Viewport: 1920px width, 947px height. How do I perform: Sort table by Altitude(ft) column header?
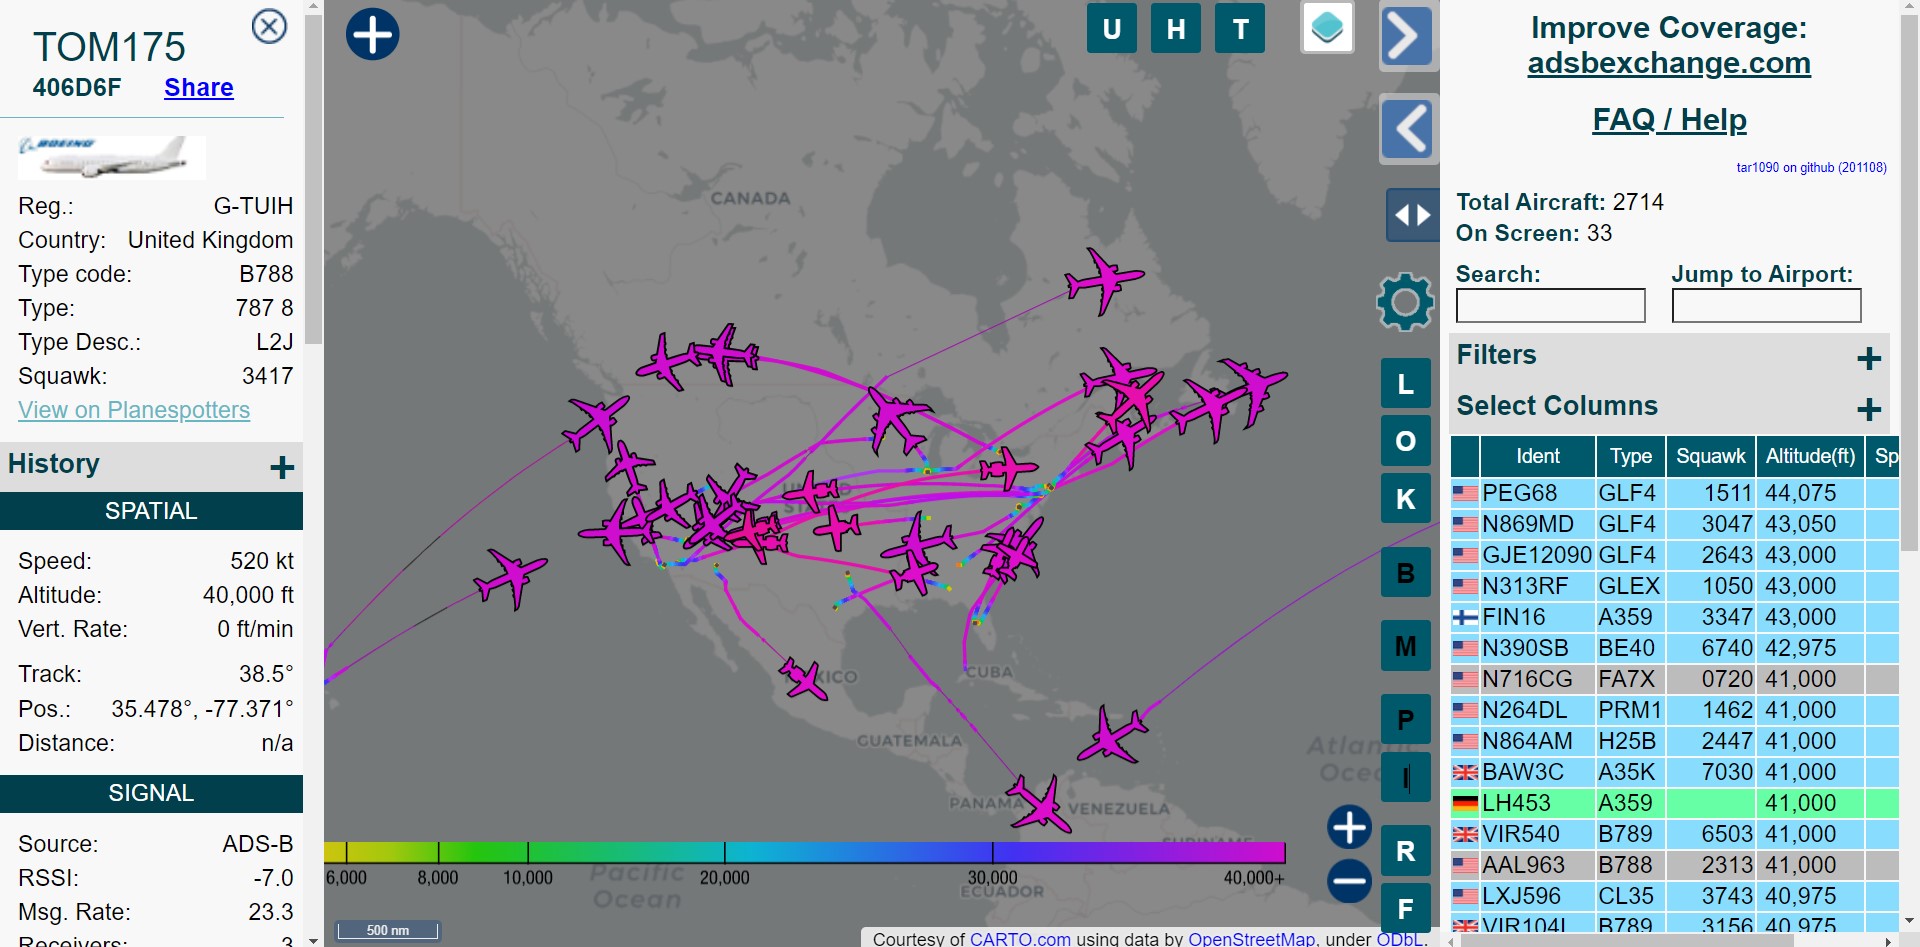click(1809, 456)
